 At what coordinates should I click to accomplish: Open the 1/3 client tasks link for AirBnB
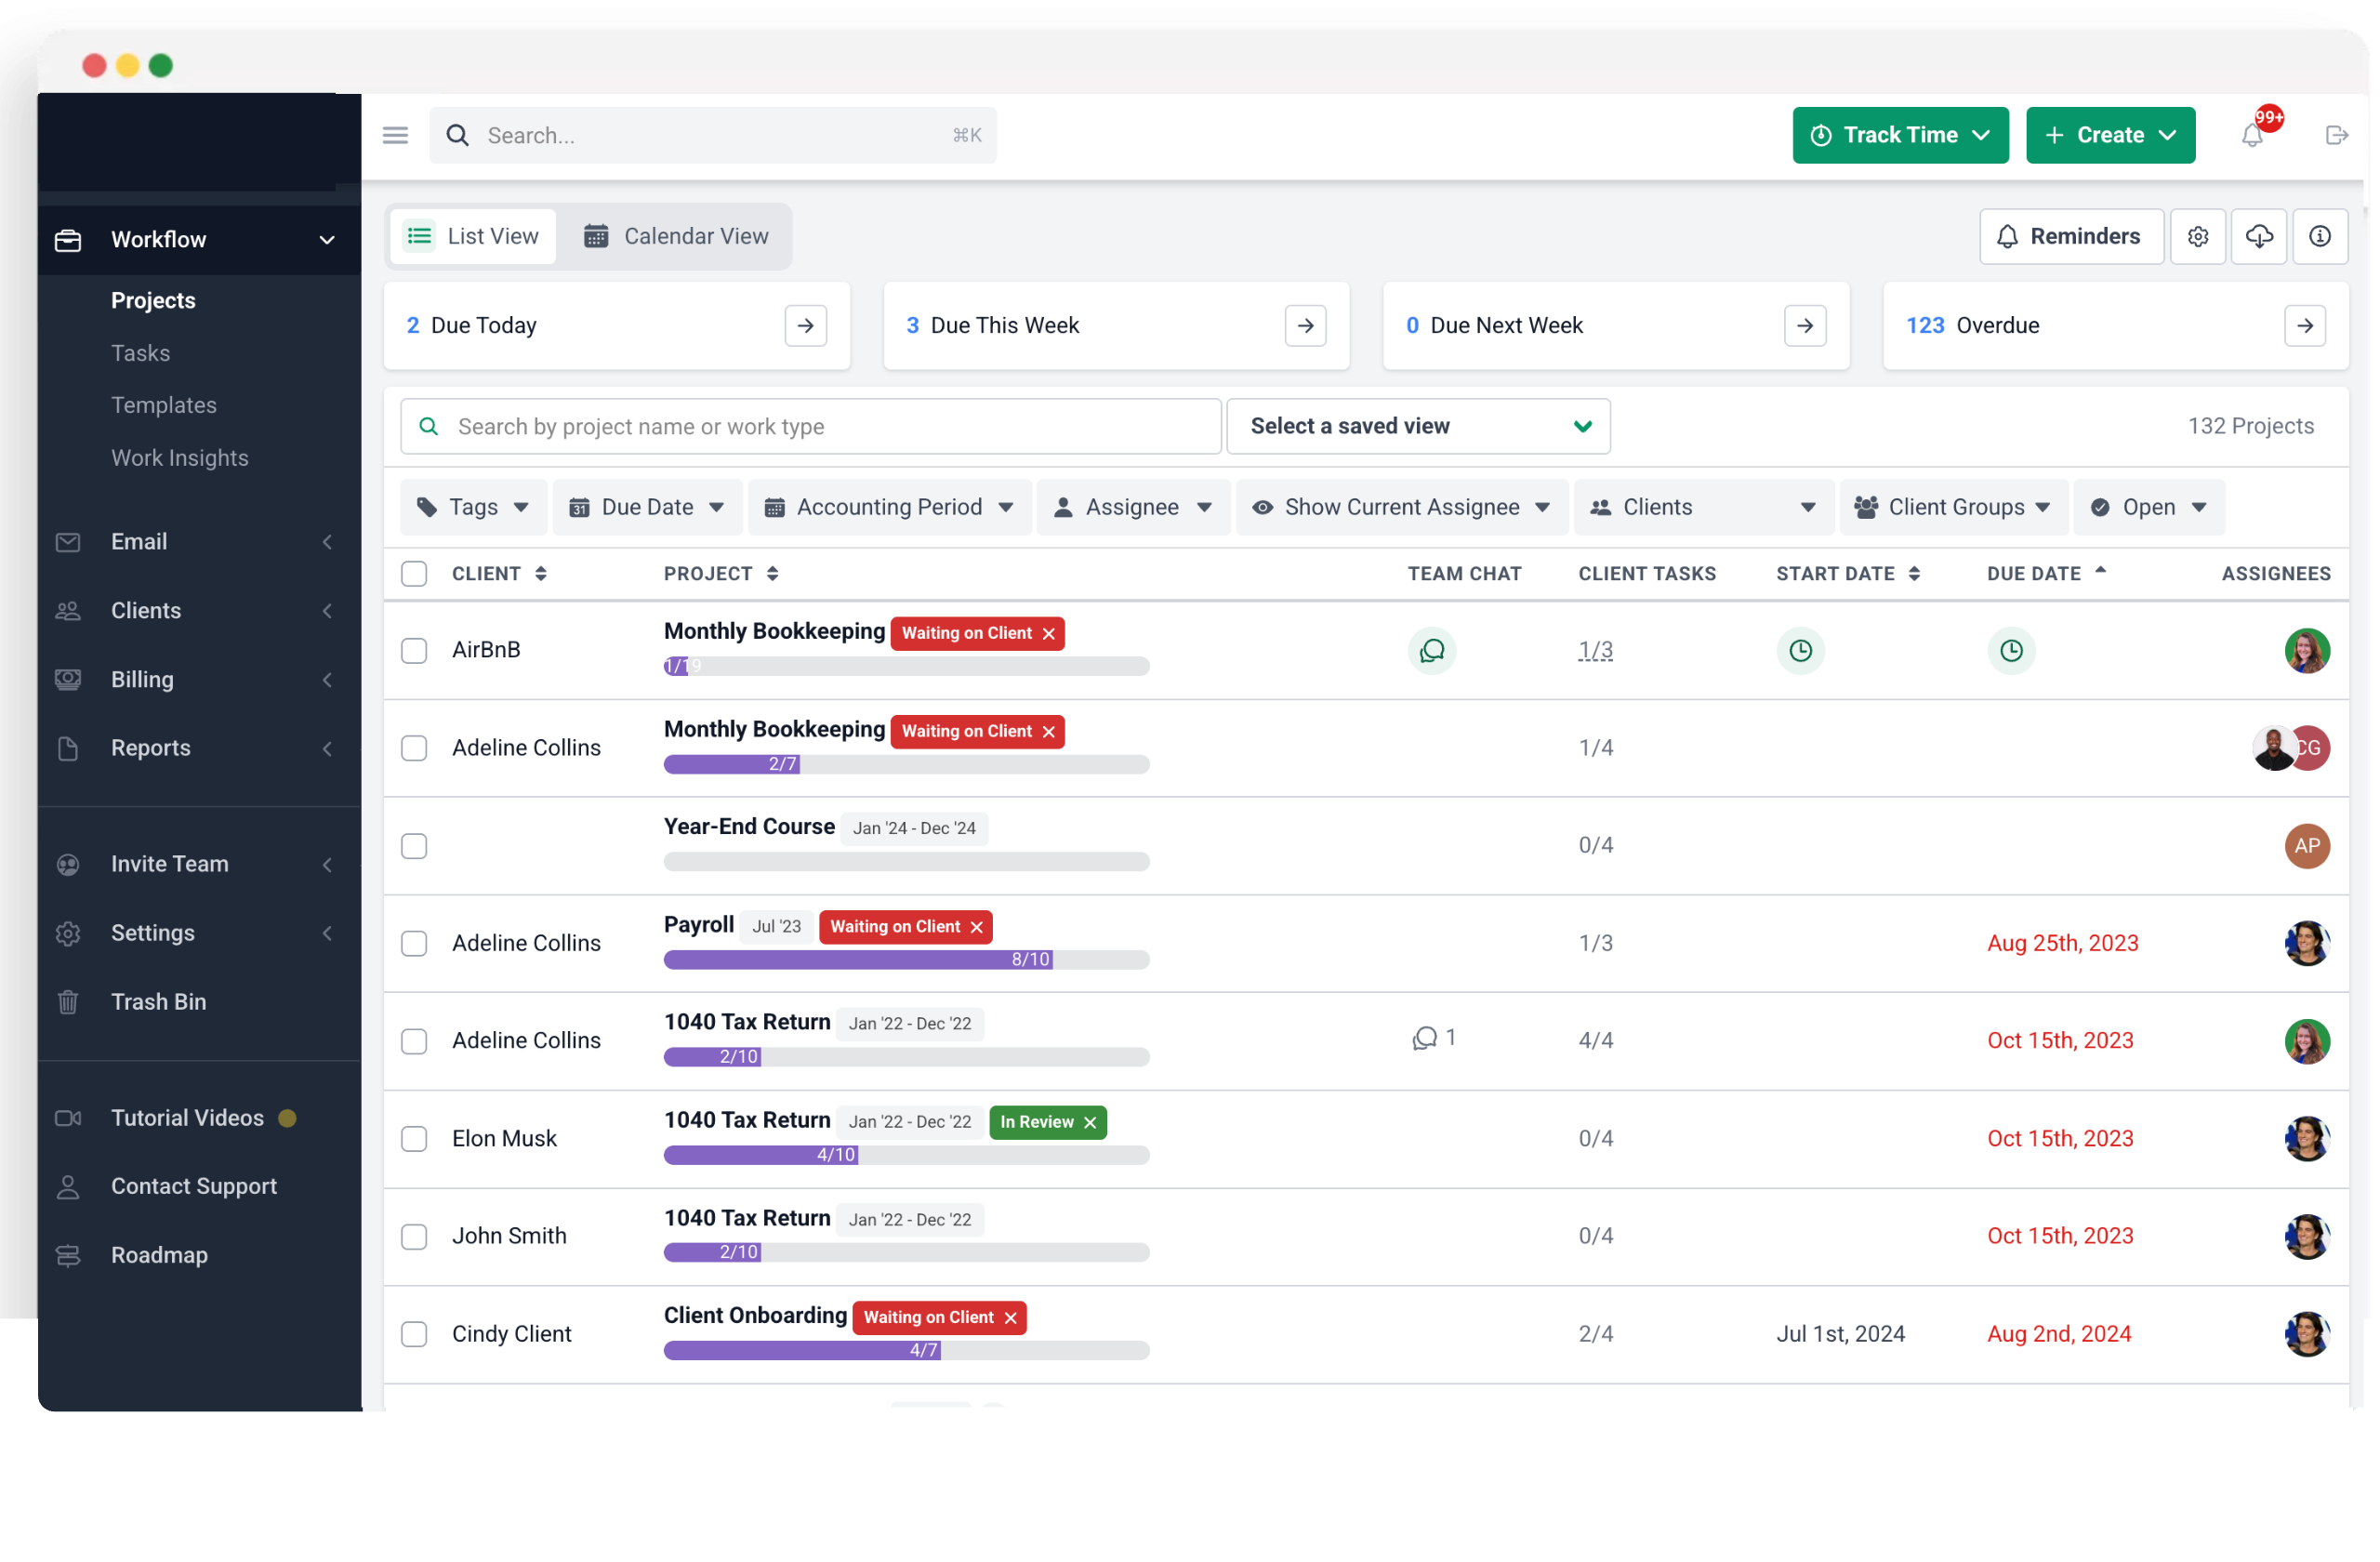tap(1594, 650)
